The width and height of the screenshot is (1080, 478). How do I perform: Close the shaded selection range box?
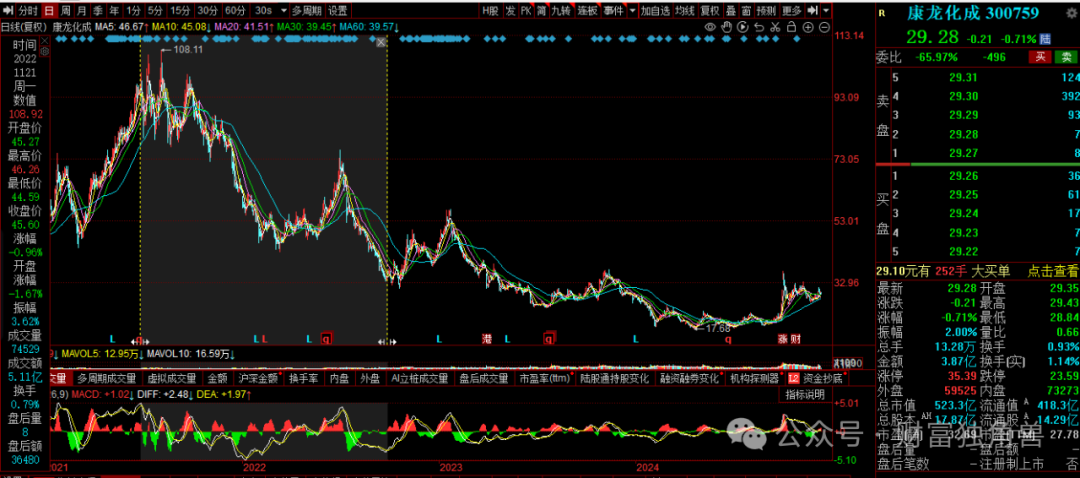pos(380,44)
